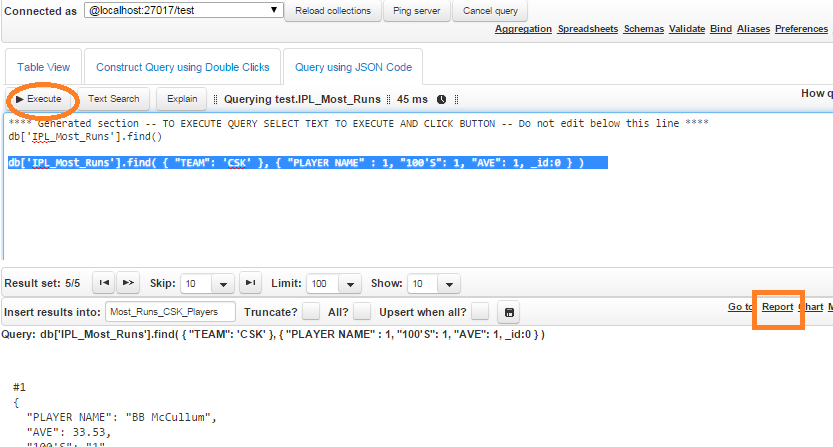
Task: Click the Insert results into text field
Action: [x=170, y=312]
